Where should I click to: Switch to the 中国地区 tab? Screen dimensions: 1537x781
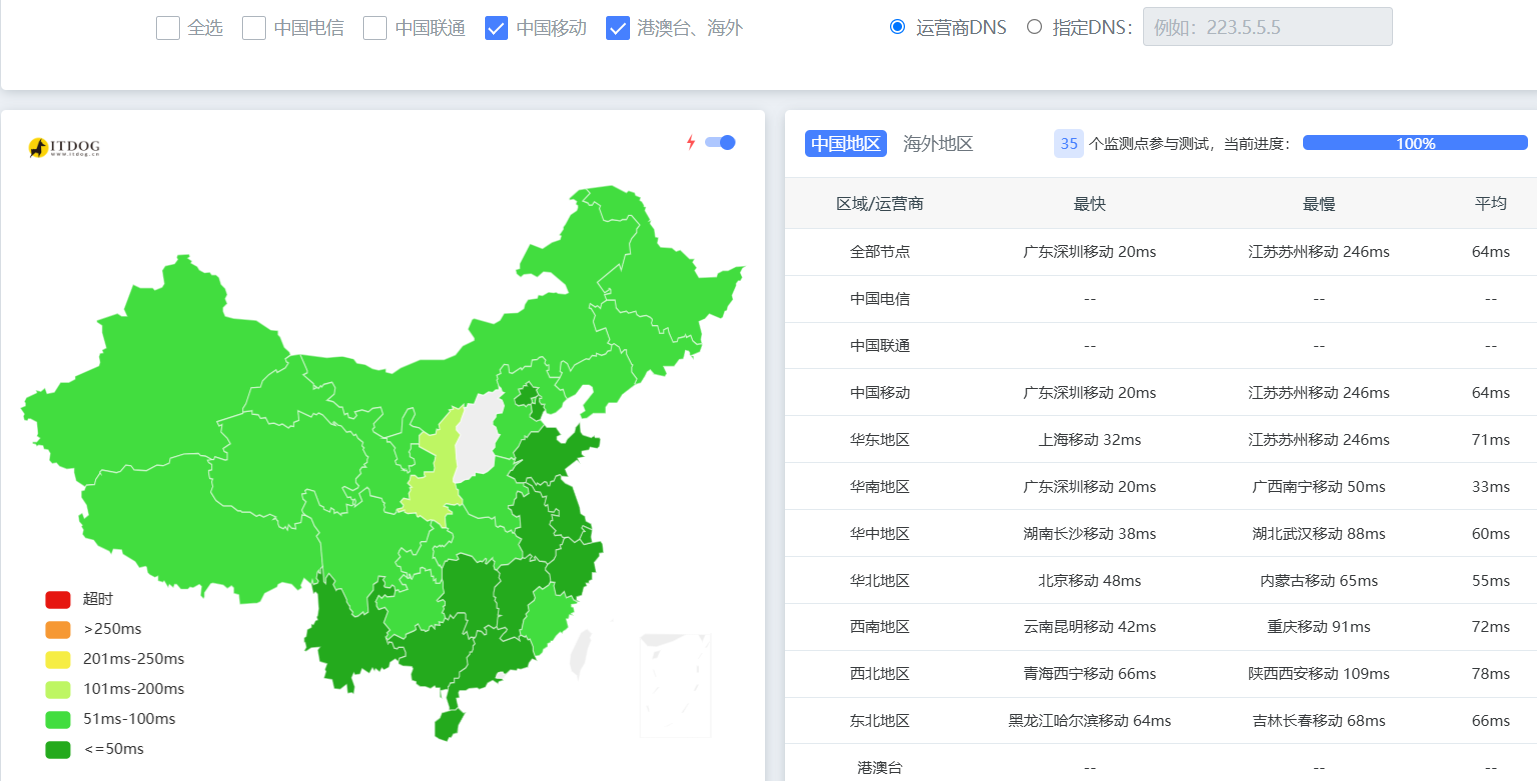coord(846,143)
